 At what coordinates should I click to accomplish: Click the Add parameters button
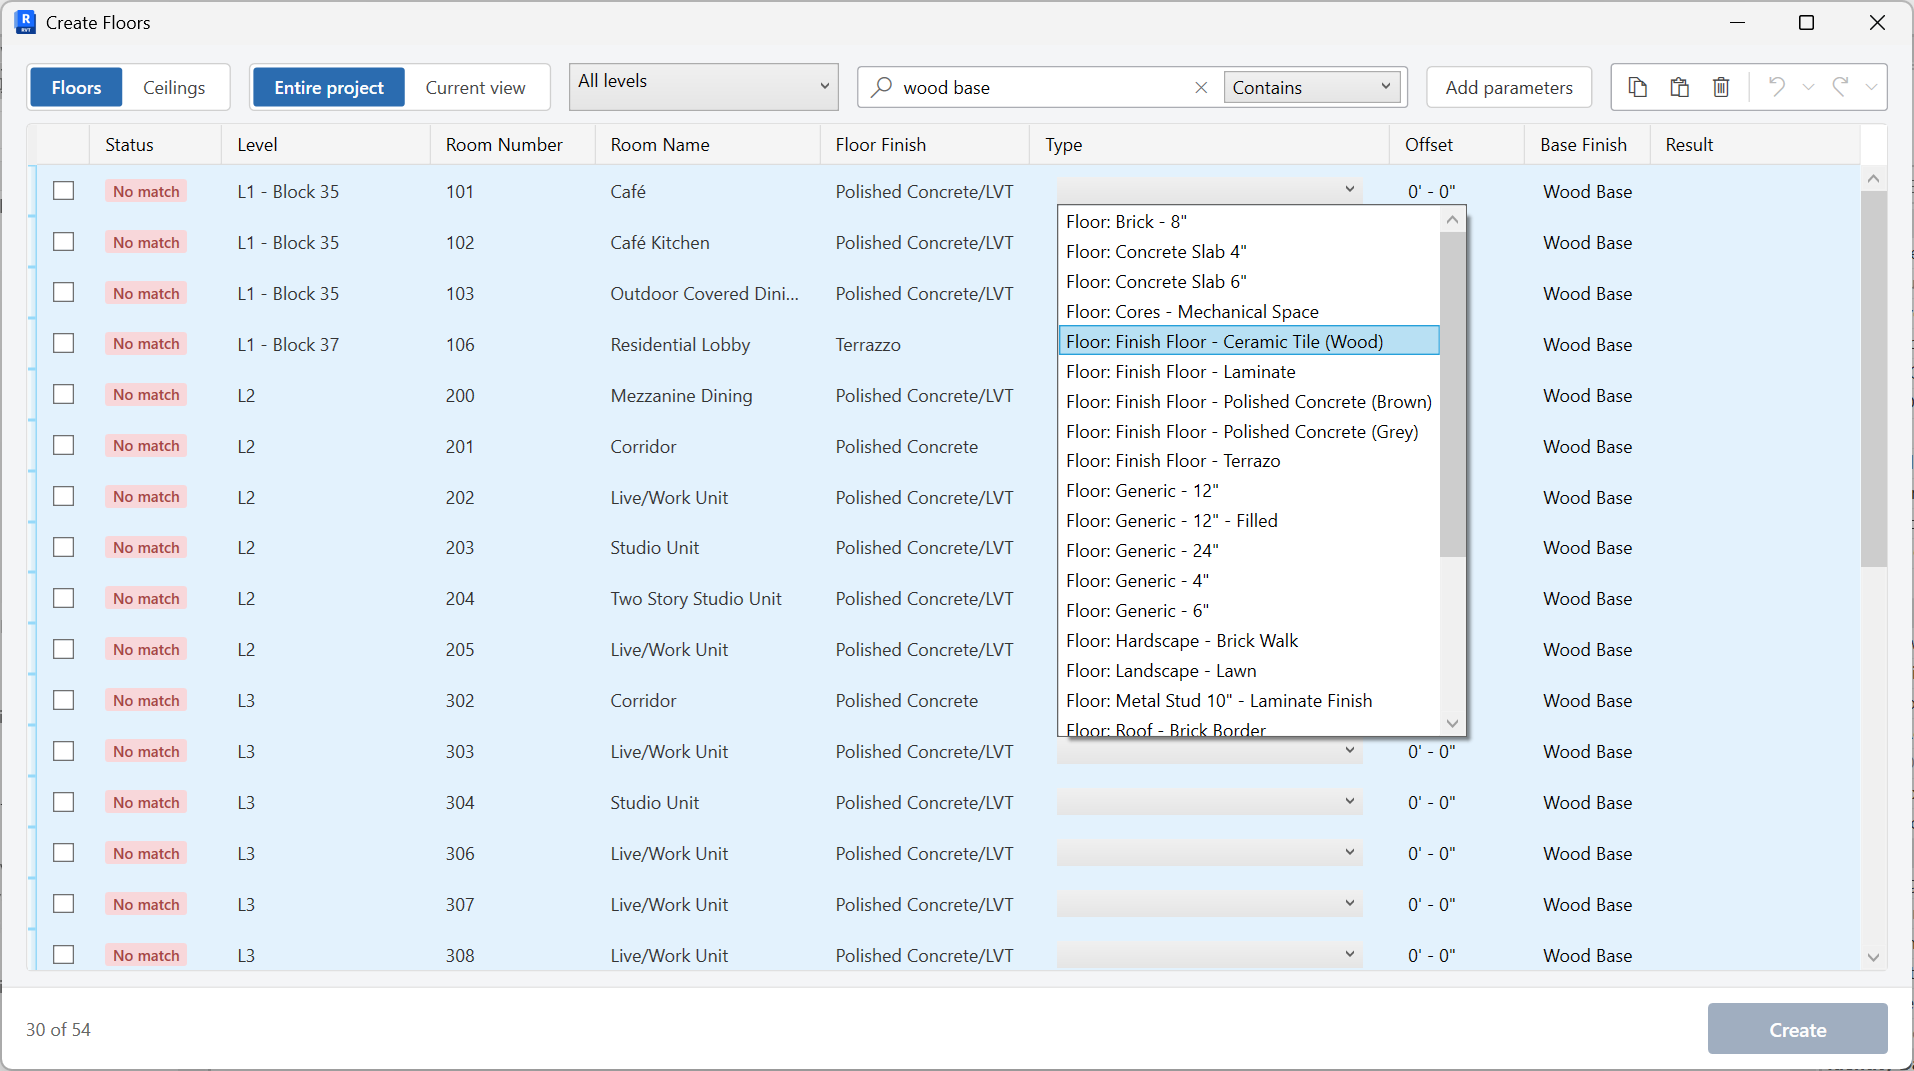coord(1508,88)
